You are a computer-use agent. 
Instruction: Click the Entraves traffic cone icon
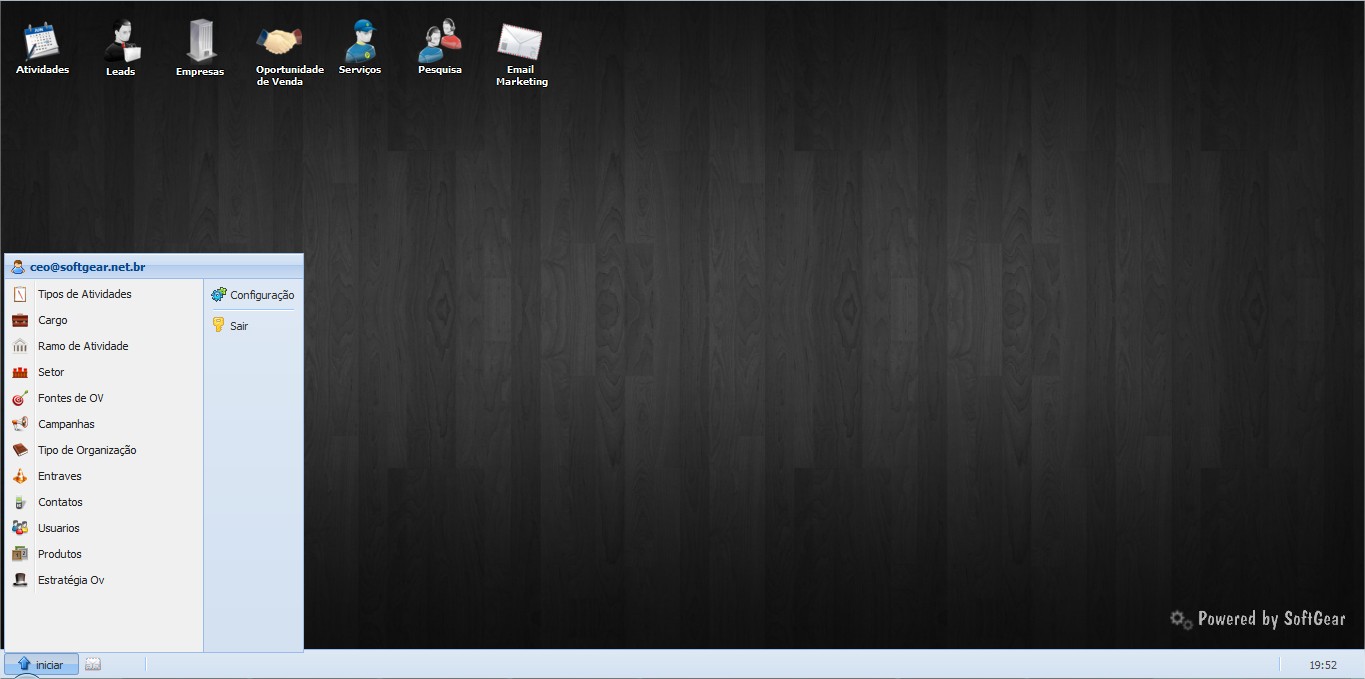(x=20, y=476)
